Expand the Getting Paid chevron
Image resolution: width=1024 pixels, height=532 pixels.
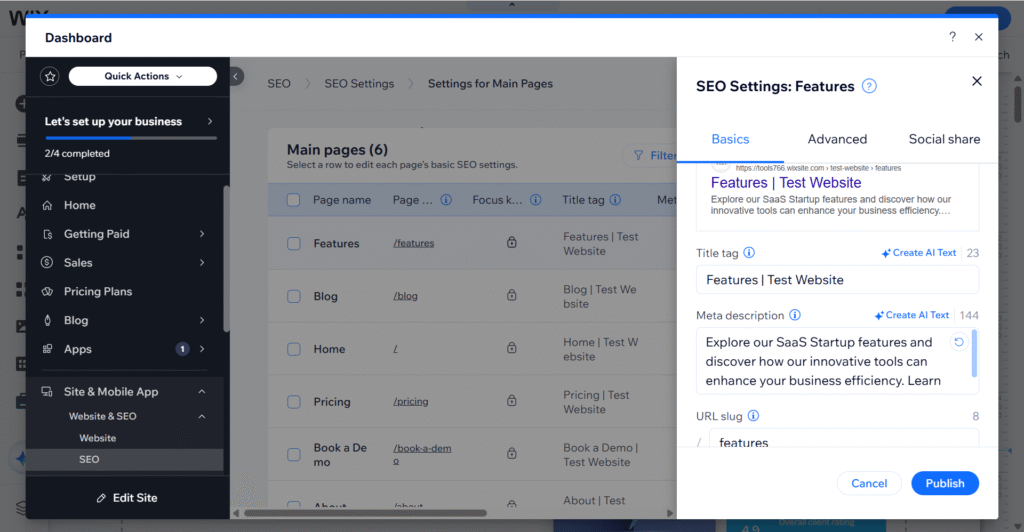pos(202,234)
